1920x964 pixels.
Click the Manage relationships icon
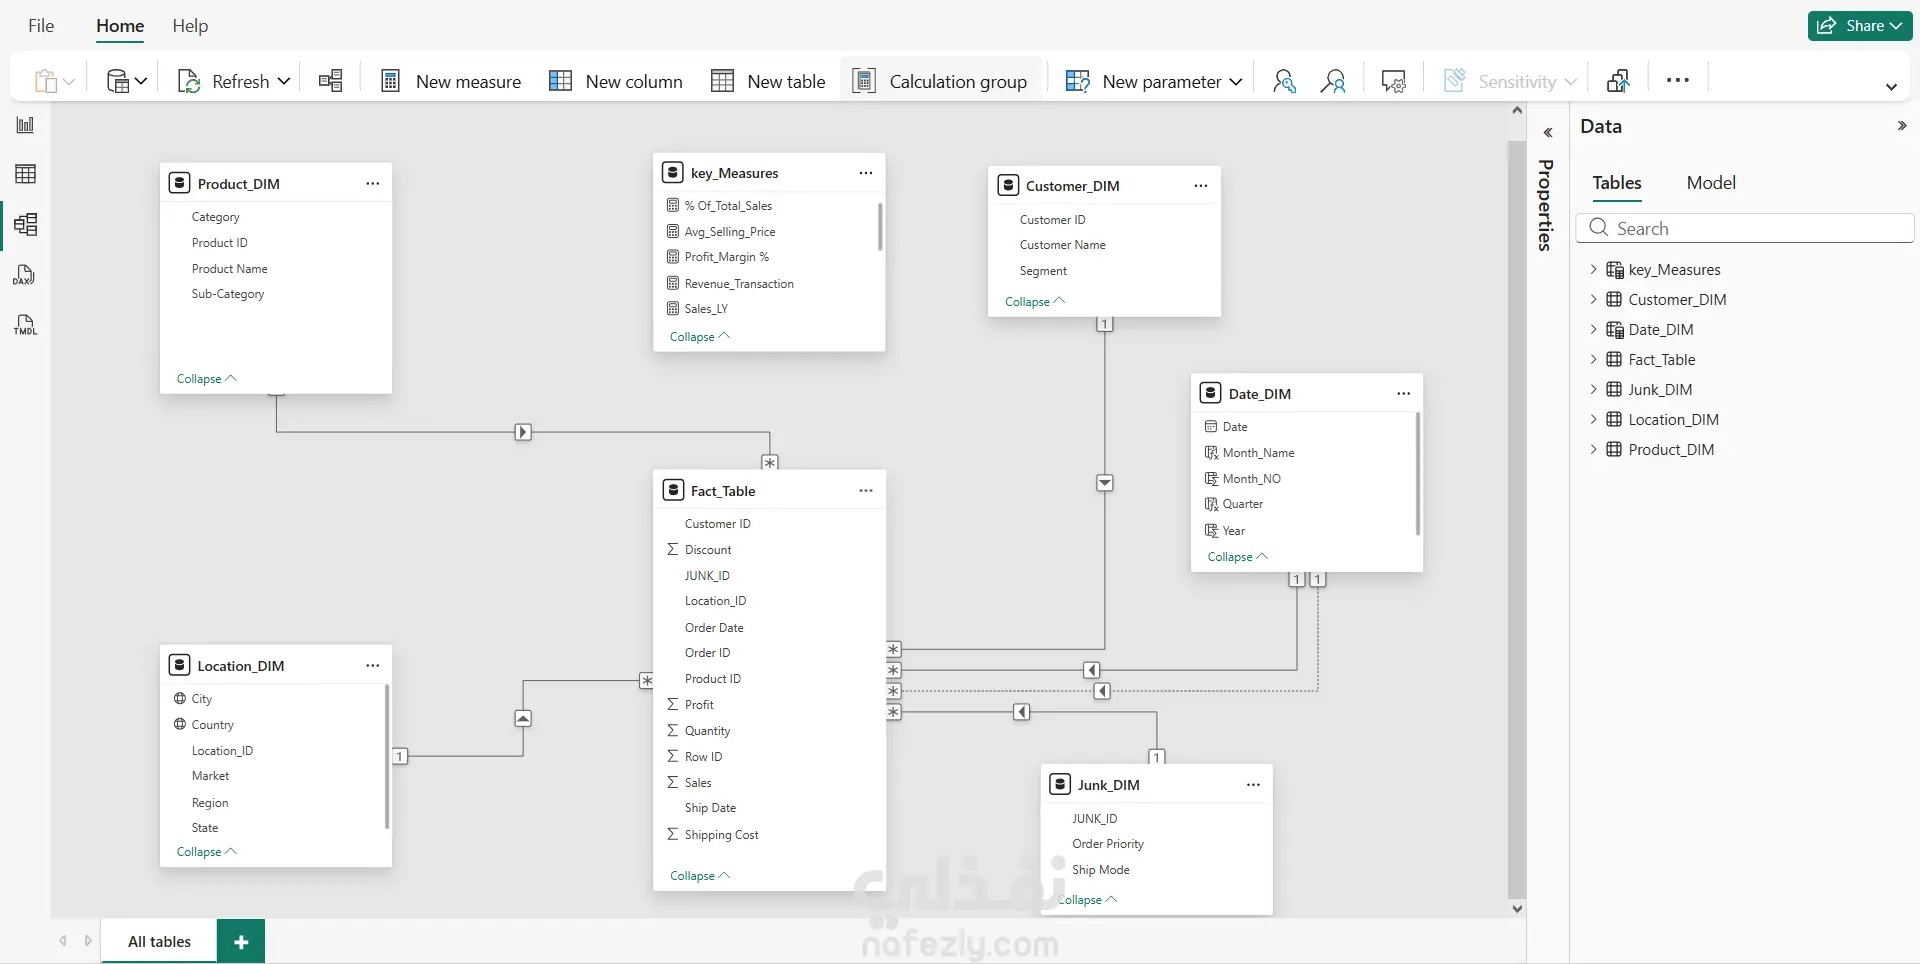click(x=331, y=81)
